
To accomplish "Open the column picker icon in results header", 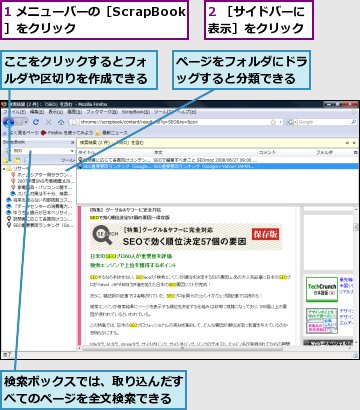I will pyautogui.click(x=356, y=152).
